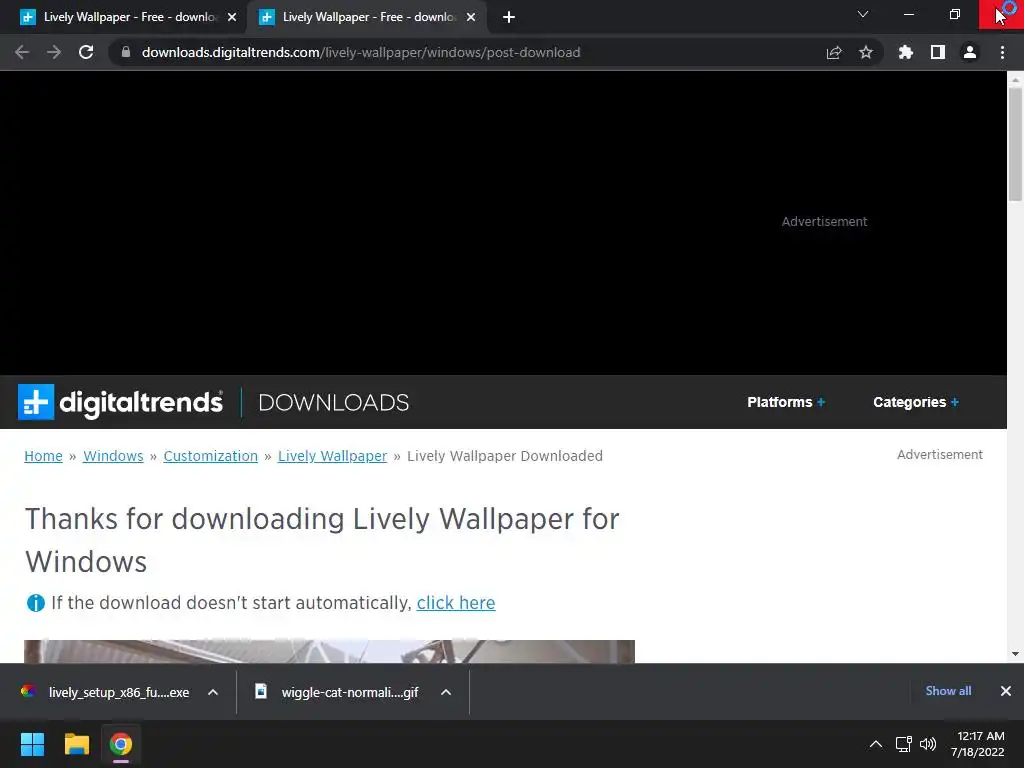Click Show all downloads
The height and width of the screenshot is (768, 1024).
pos(948,691)
